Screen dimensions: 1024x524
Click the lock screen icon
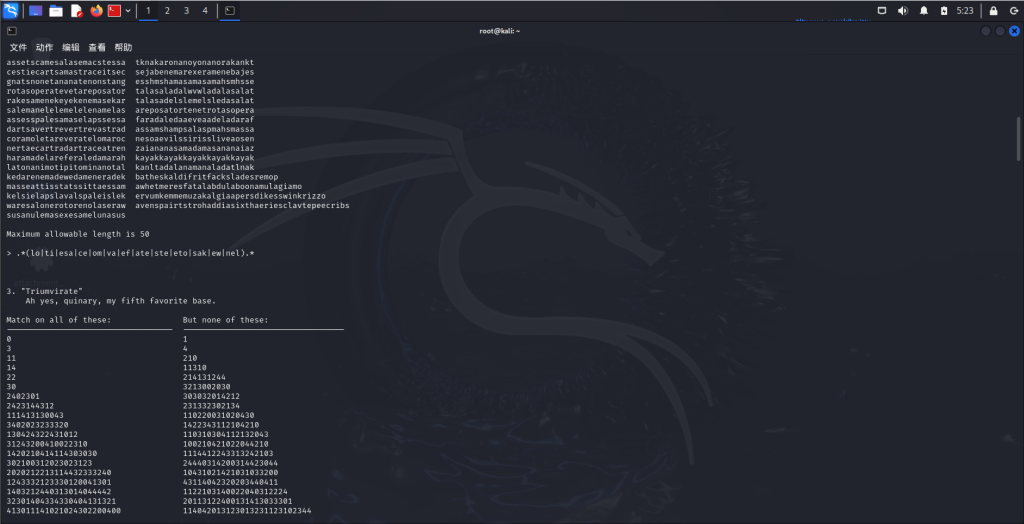pos(993,11)
